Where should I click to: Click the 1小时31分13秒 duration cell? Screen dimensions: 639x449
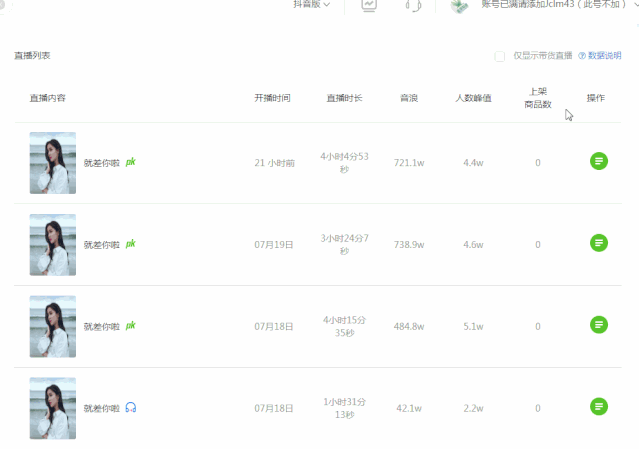[344, 408]
